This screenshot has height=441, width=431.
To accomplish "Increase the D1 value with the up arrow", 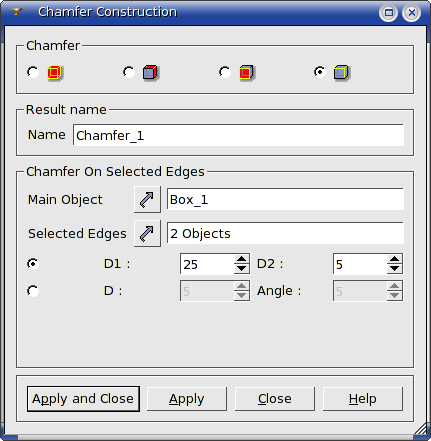I will point(241,259).
